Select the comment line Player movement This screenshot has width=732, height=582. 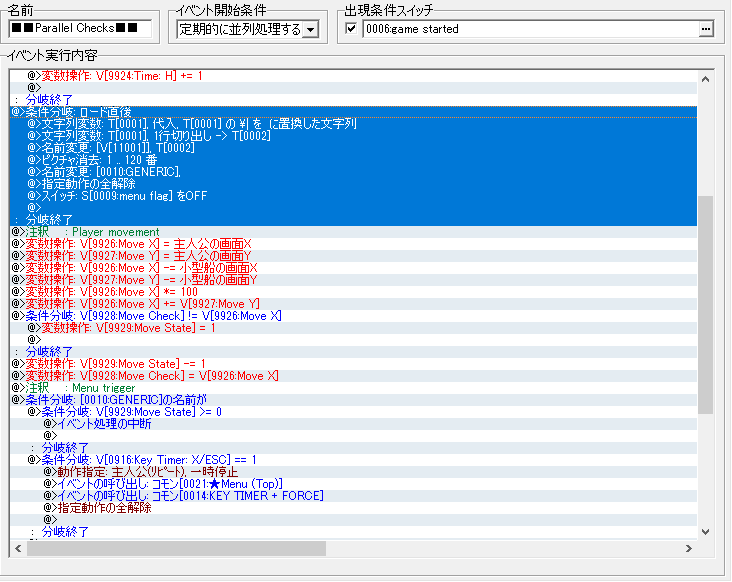click(353, 232)
